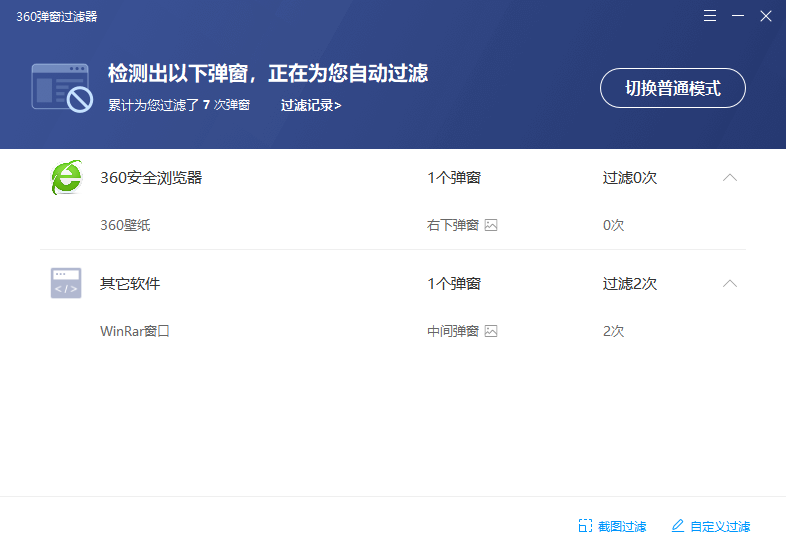This screenshot has width=786, height=550.
Task: Click the 截图过滤 screenshot crop icon
Action: click(x=585, y=526)
